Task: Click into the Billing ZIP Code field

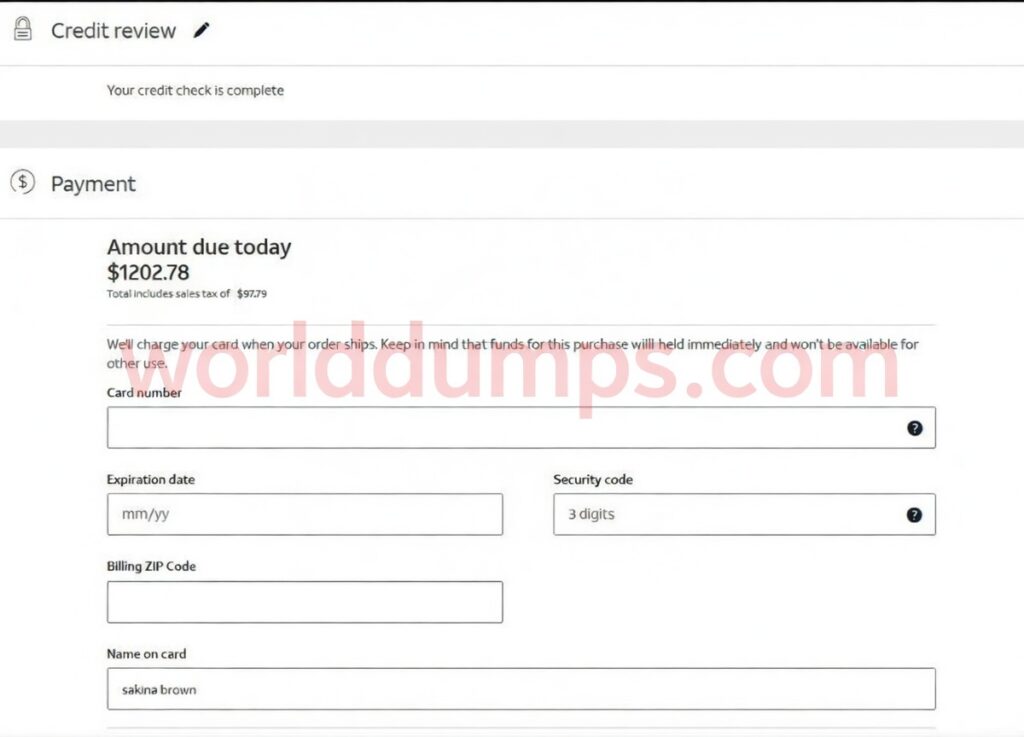Action: pyautogui.click(x=304, y=602)
